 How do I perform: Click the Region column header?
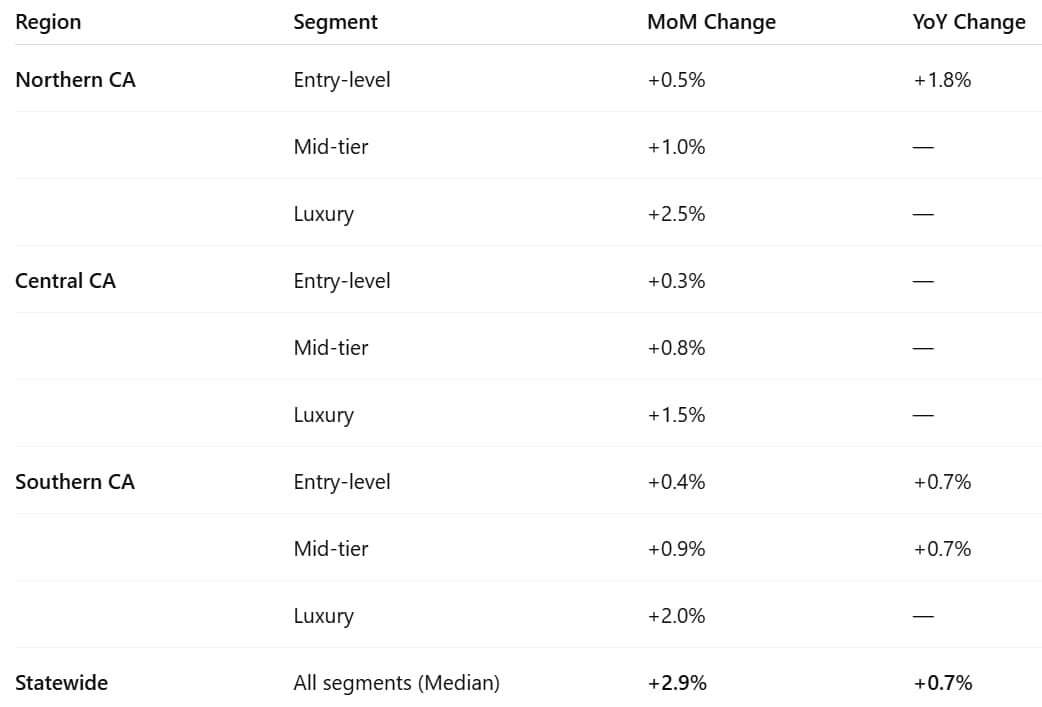point(48,22)
